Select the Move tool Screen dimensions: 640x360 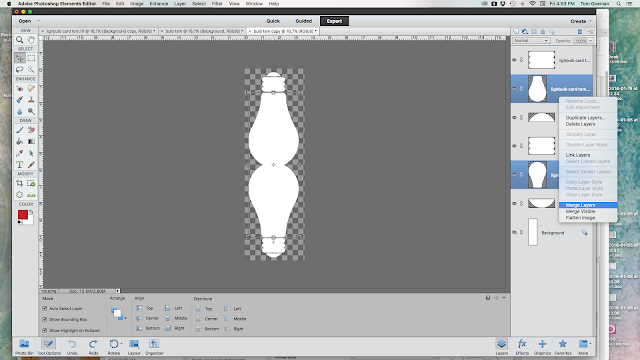click(x=19, y=58)
